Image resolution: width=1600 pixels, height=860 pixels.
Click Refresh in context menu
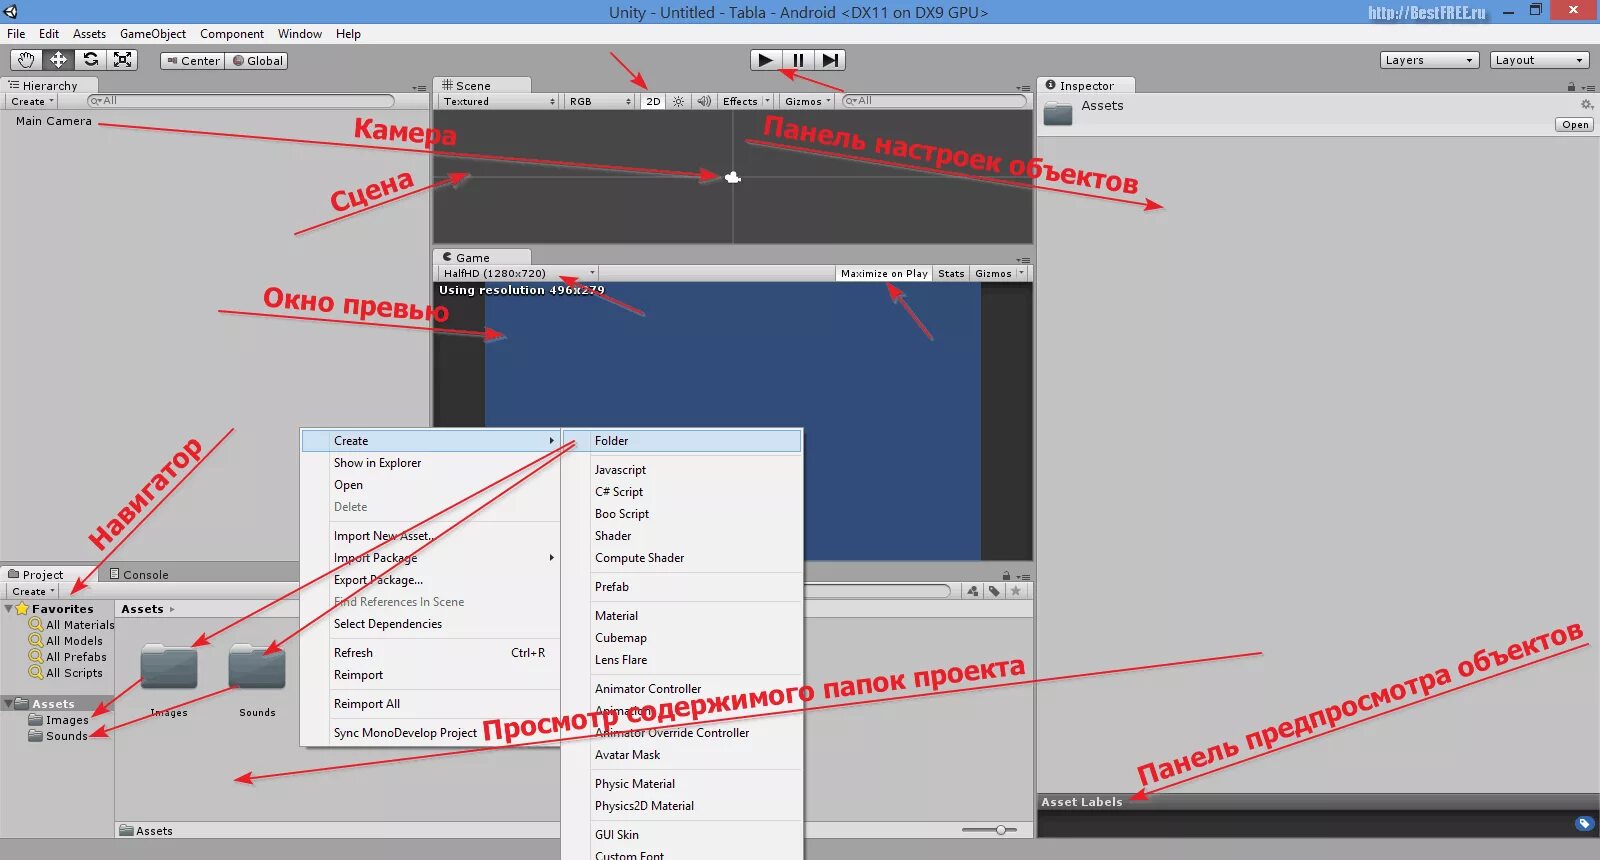[x=430, y=653]
